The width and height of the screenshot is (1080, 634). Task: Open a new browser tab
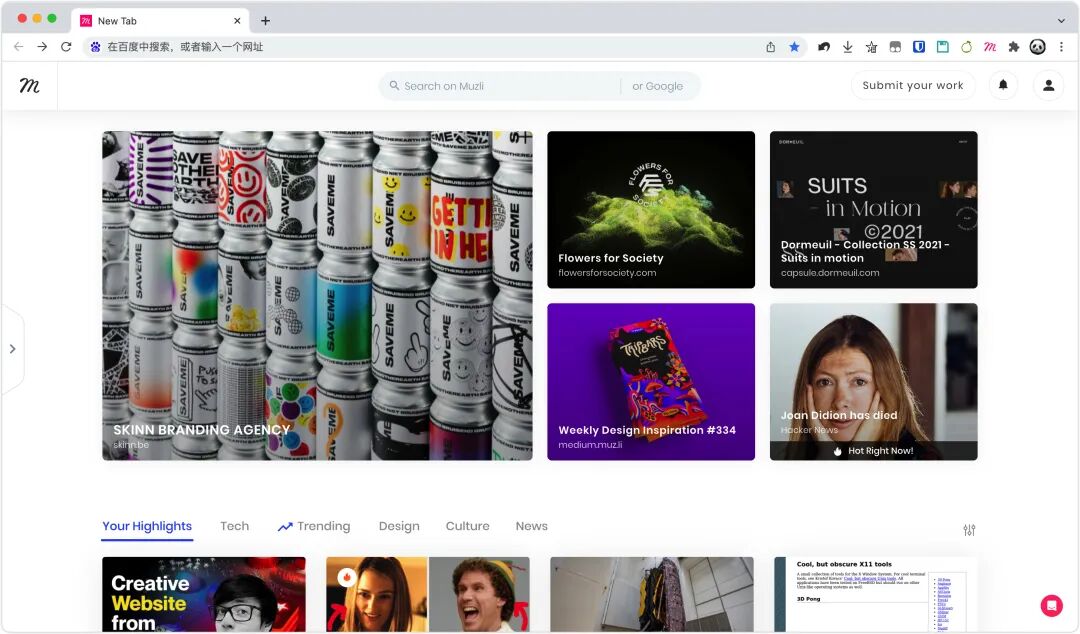pyautogui.click(x=265, y=21)
